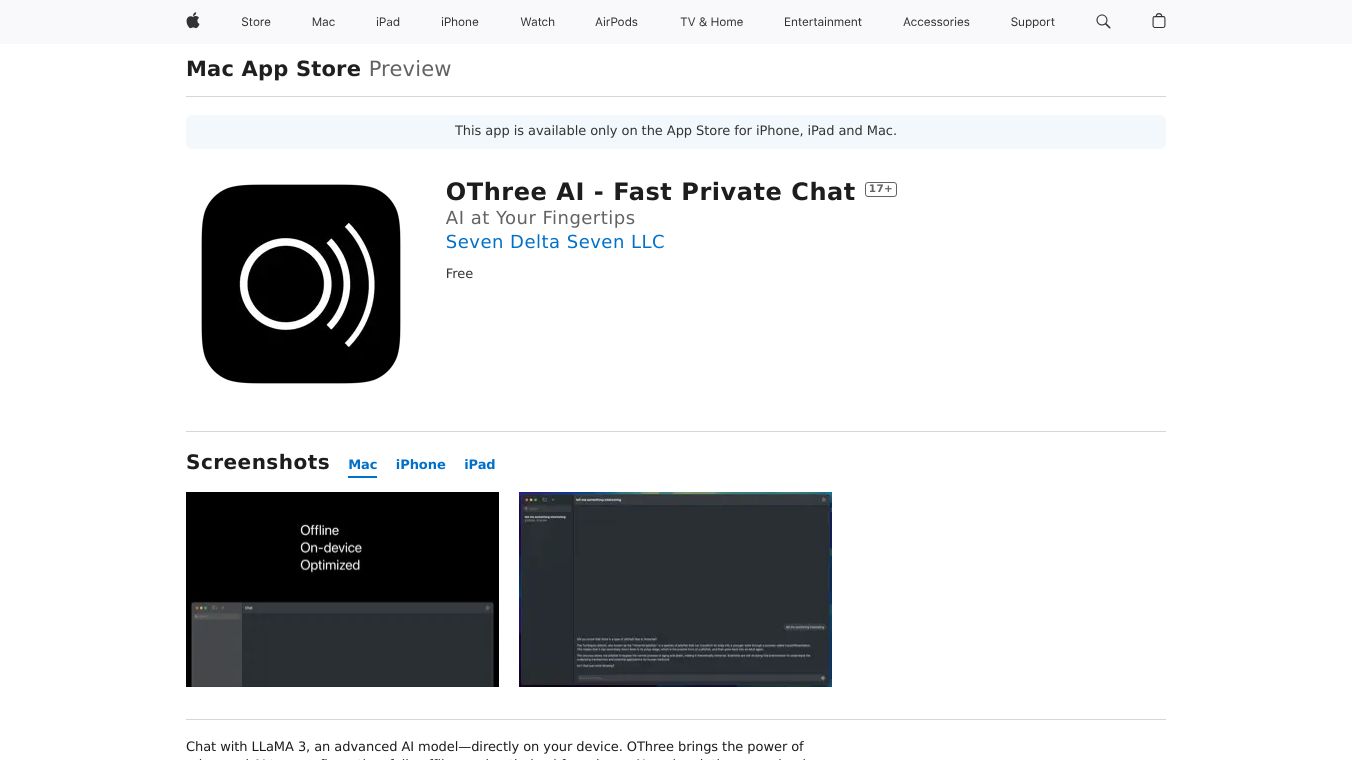Click the Mac App Store heading link
This screenshot has width=1352, height=760.
pos(273,69)
